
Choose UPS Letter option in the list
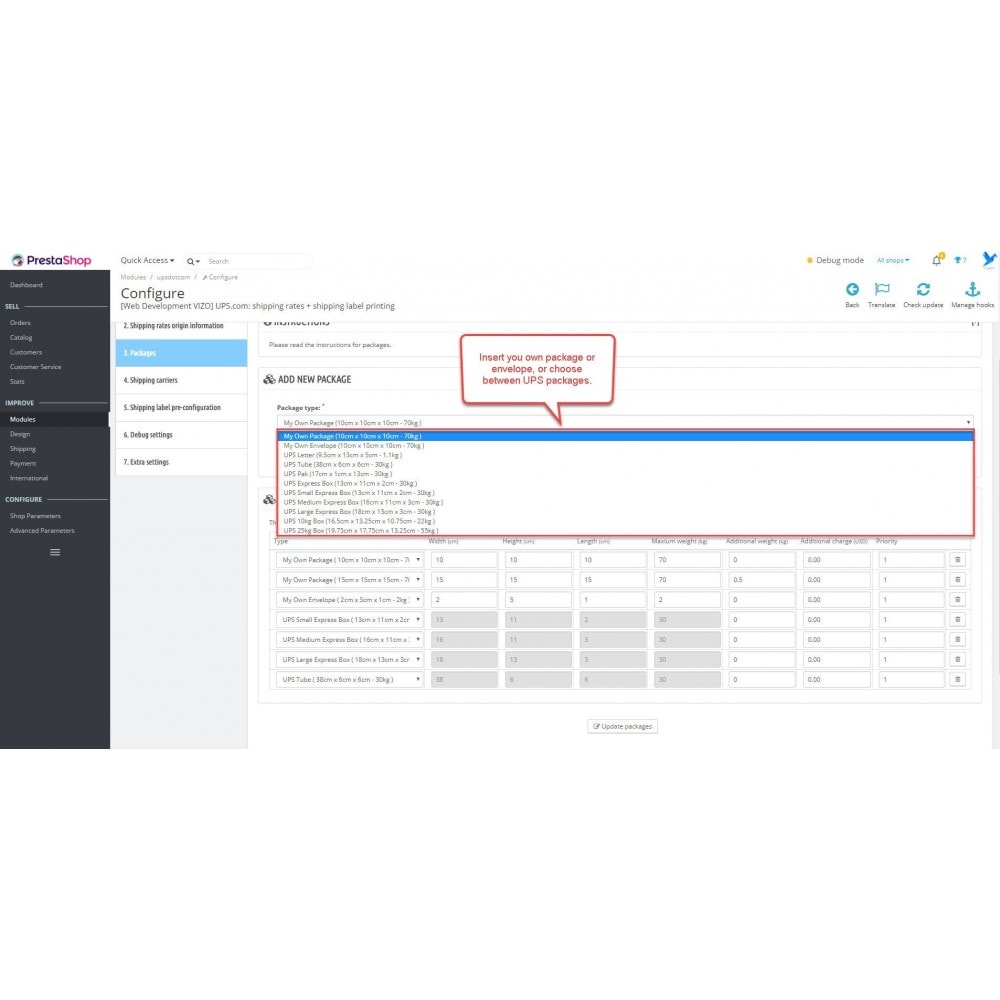[x=625, y=455]
